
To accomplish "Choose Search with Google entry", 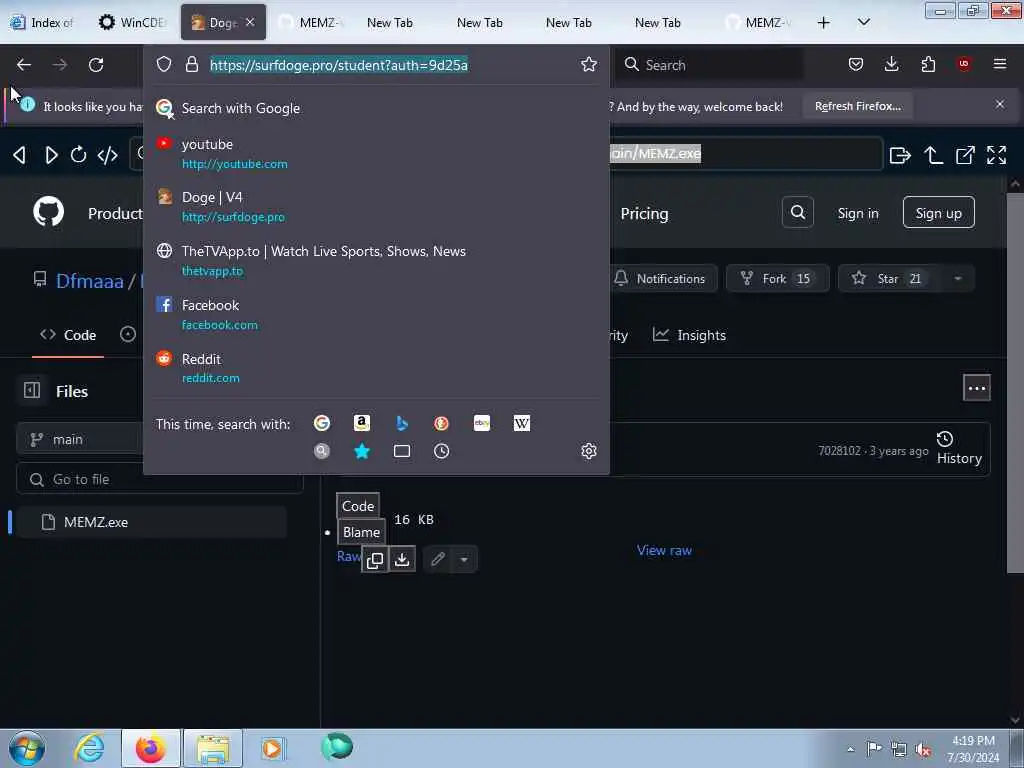I will (x=376, y=108).
